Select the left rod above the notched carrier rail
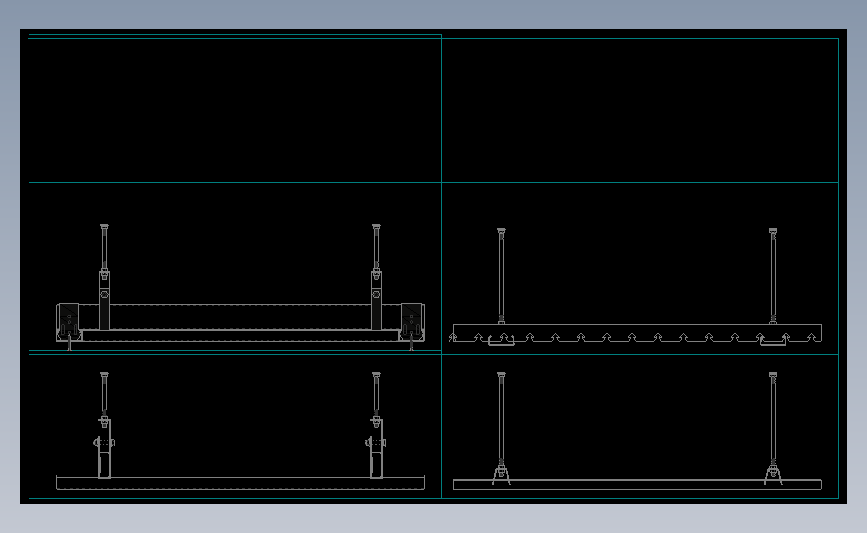 501,276
